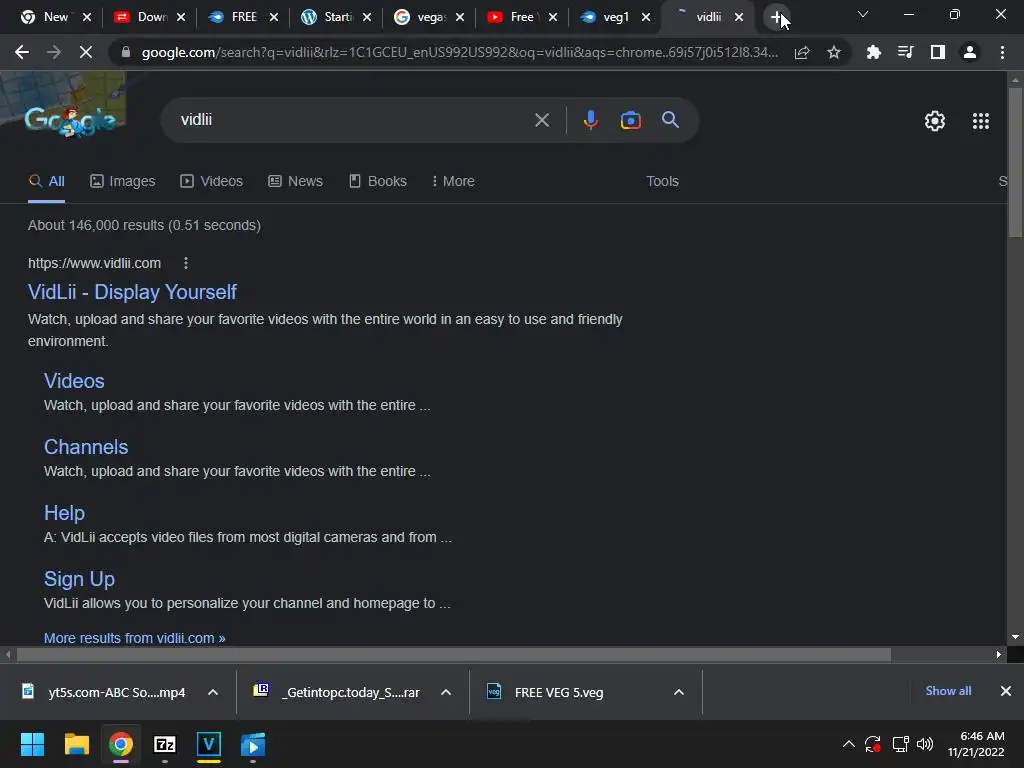The width and height of the screenshot is (1024, 768).
Task: Open the Extensions puzzle icon
Action: click(x=873, y=52)
